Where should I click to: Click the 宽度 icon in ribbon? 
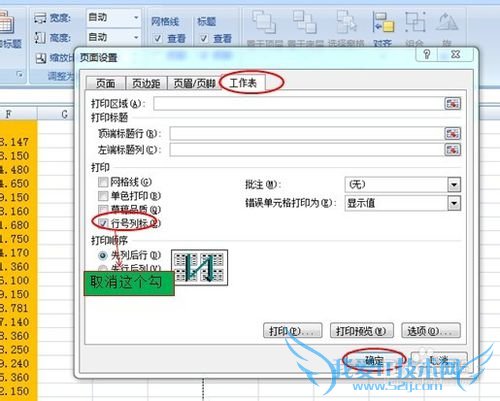40,18
